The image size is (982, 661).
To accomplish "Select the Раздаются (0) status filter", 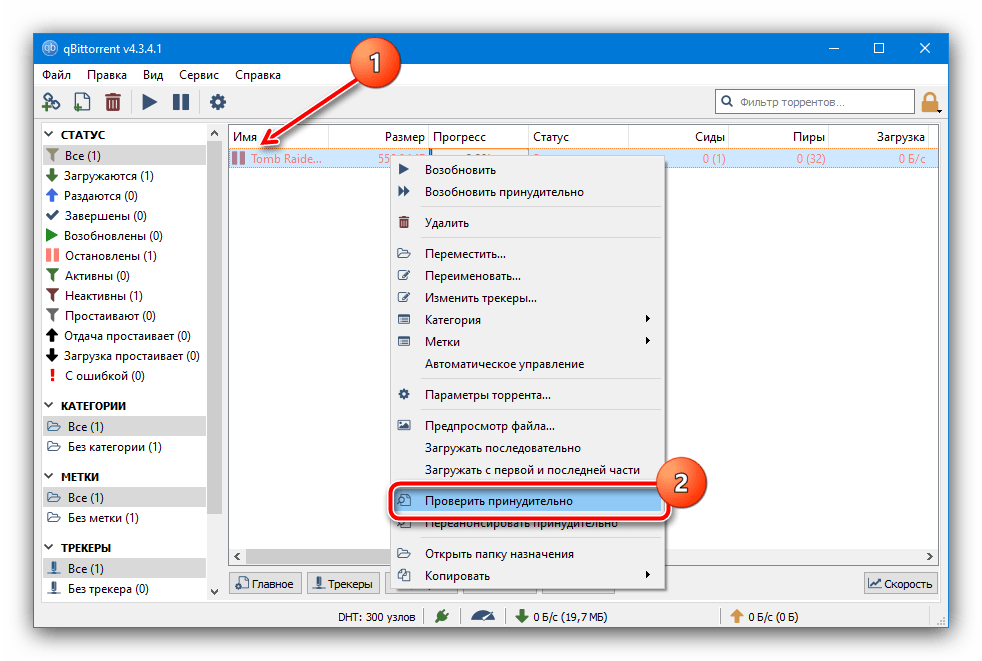I will click(124, 195).
